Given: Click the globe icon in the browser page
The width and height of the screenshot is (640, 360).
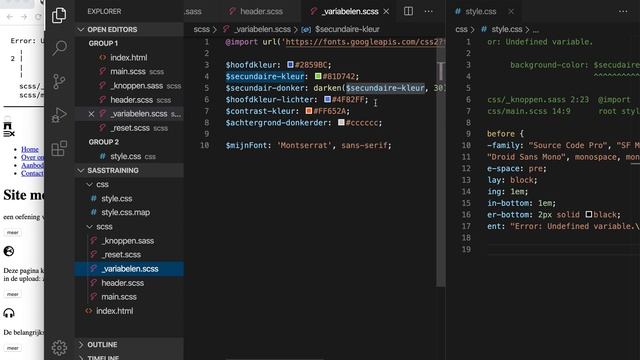Looking at the screenshot, I should click(9, 251).
